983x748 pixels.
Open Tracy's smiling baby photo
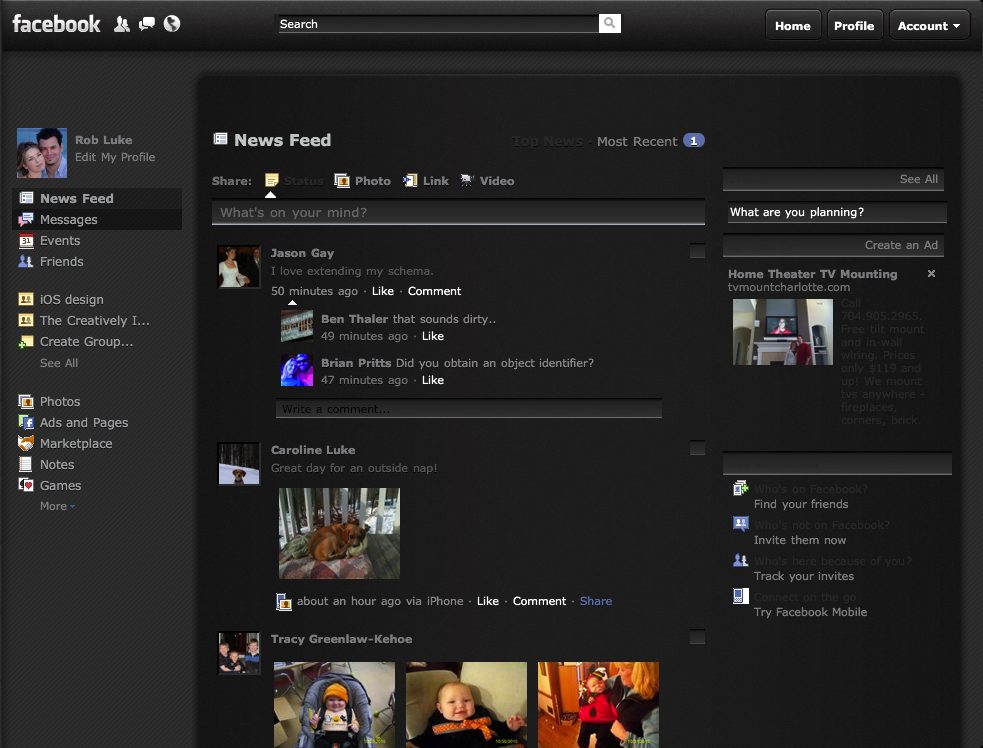pyautogui.click(x=466, y=704)
